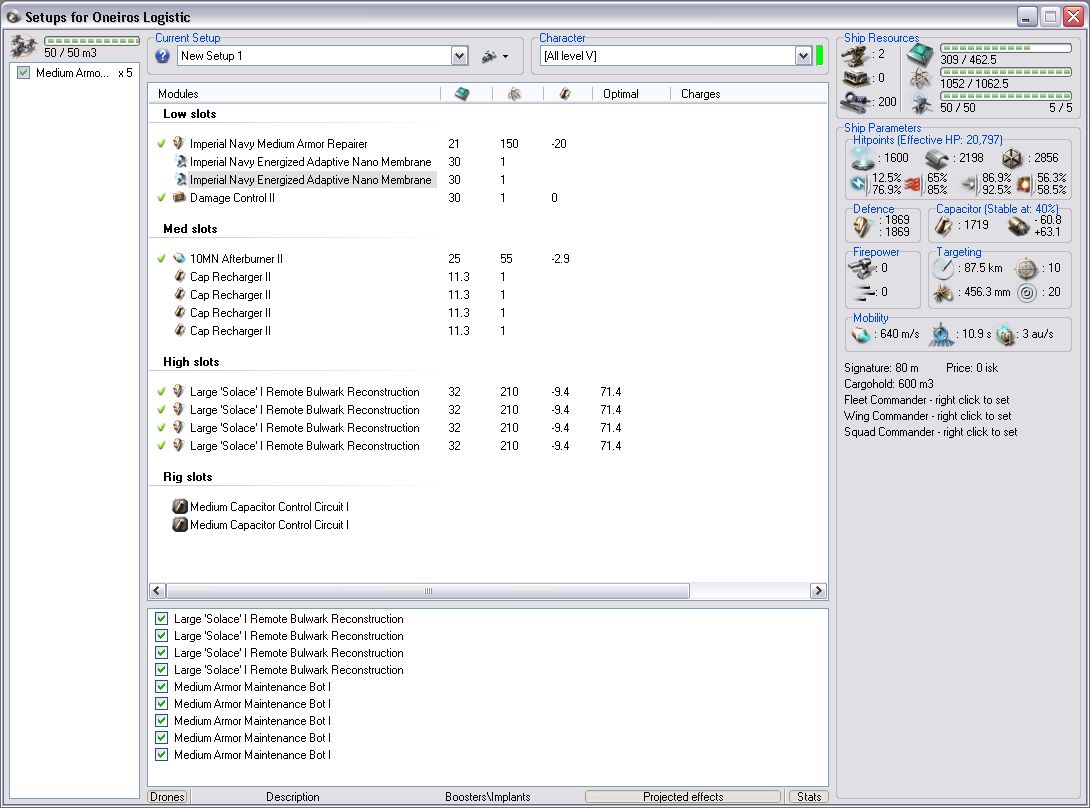Click the armor hitpoints icon showing 2198
Viewport: 1090px width, 808px height.
pos(937,159)
